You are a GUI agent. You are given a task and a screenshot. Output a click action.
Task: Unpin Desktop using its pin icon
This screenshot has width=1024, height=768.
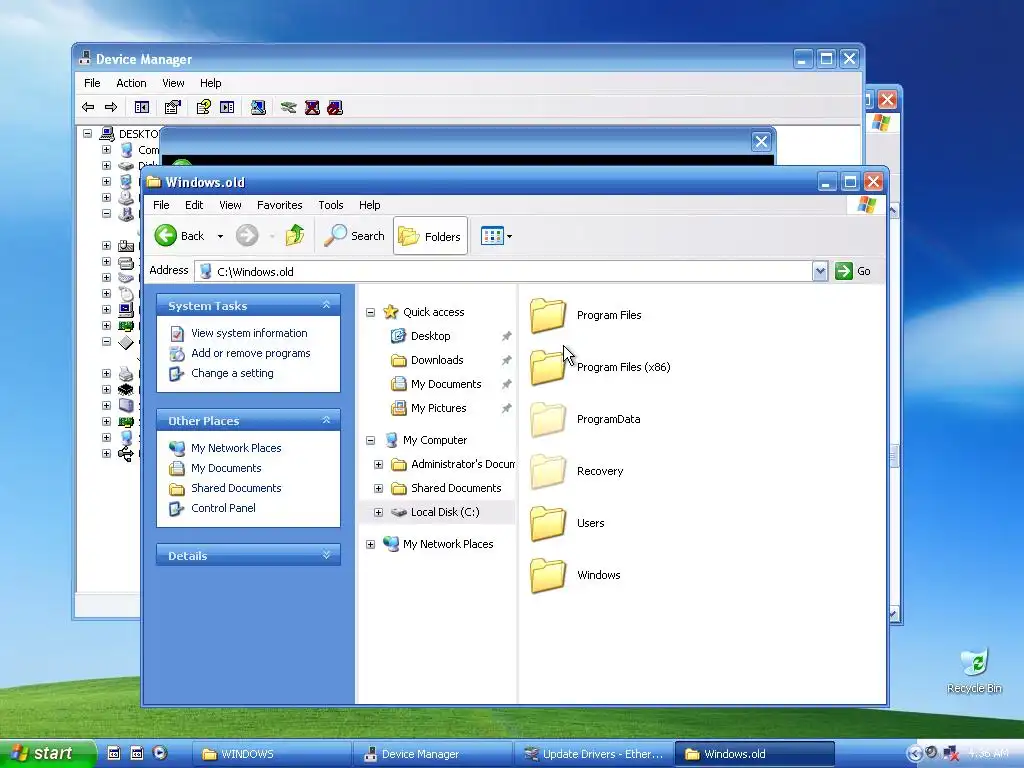point(506,336)
